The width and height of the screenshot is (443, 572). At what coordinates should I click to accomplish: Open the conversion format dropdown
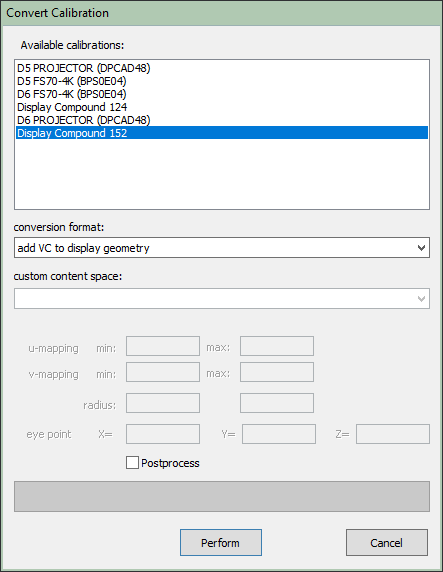click(222, 248)
